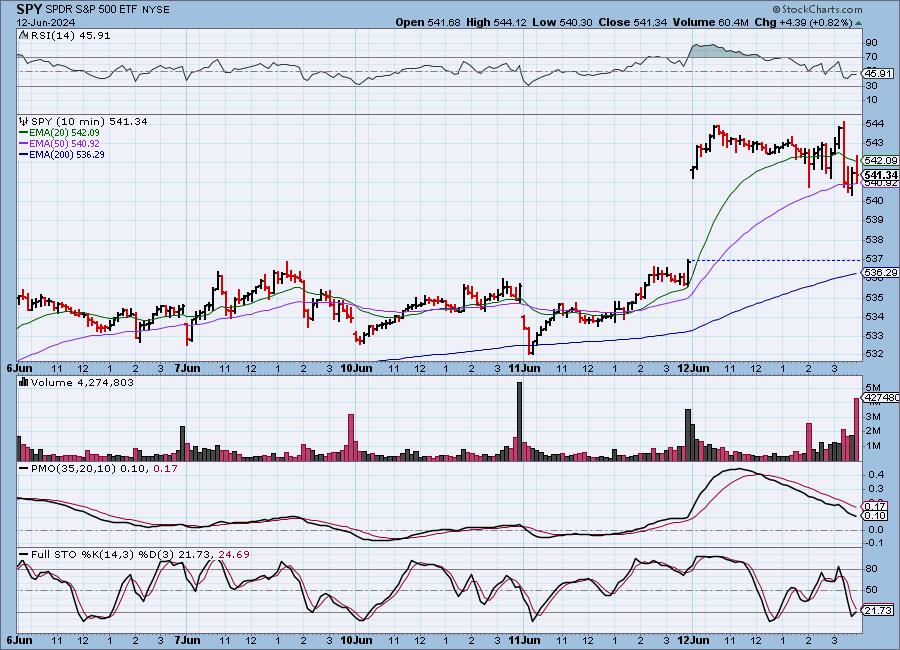Viewport: 900px width, 650px height.
Task: Click the black line marker before Full STO
Action: (x=24, y=554)
